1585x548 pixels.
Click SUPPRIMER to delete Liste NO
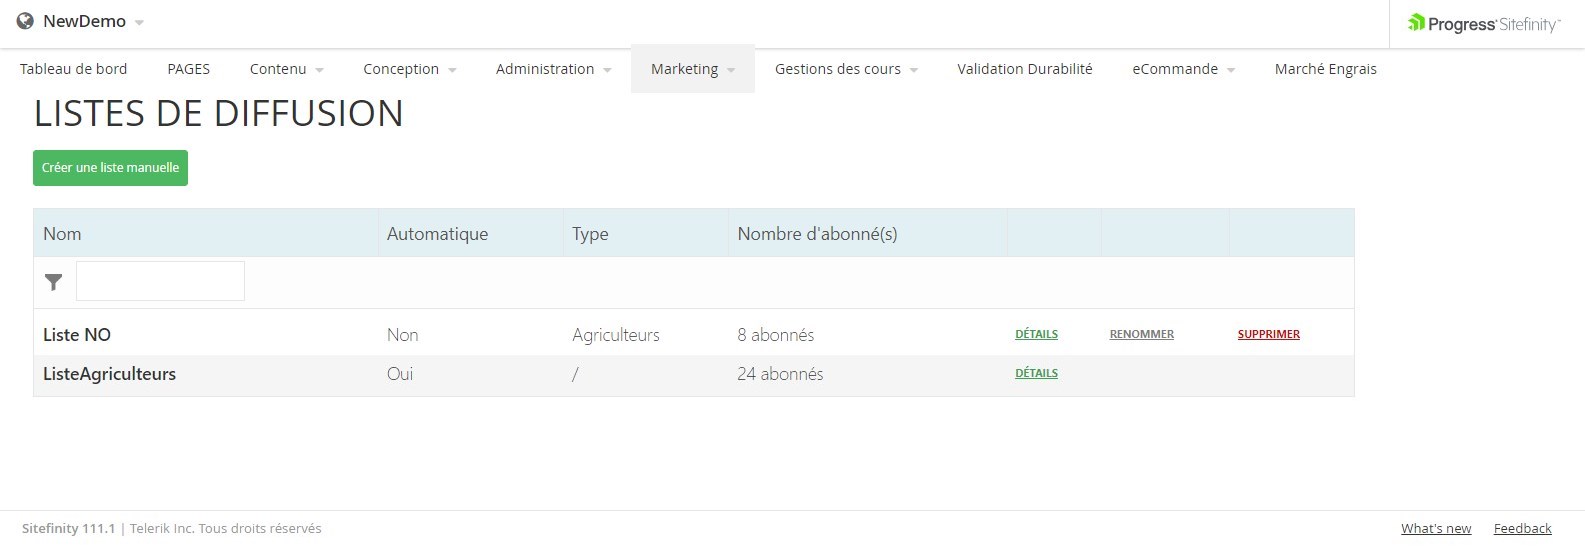[1268, 334]
